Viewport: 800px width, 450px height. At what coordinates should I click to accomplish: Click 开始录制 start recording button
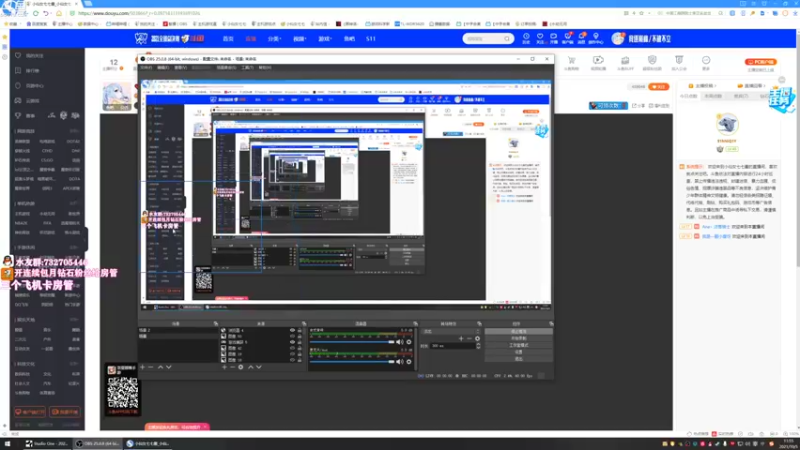pyautogui.click(x=518, y=338)
